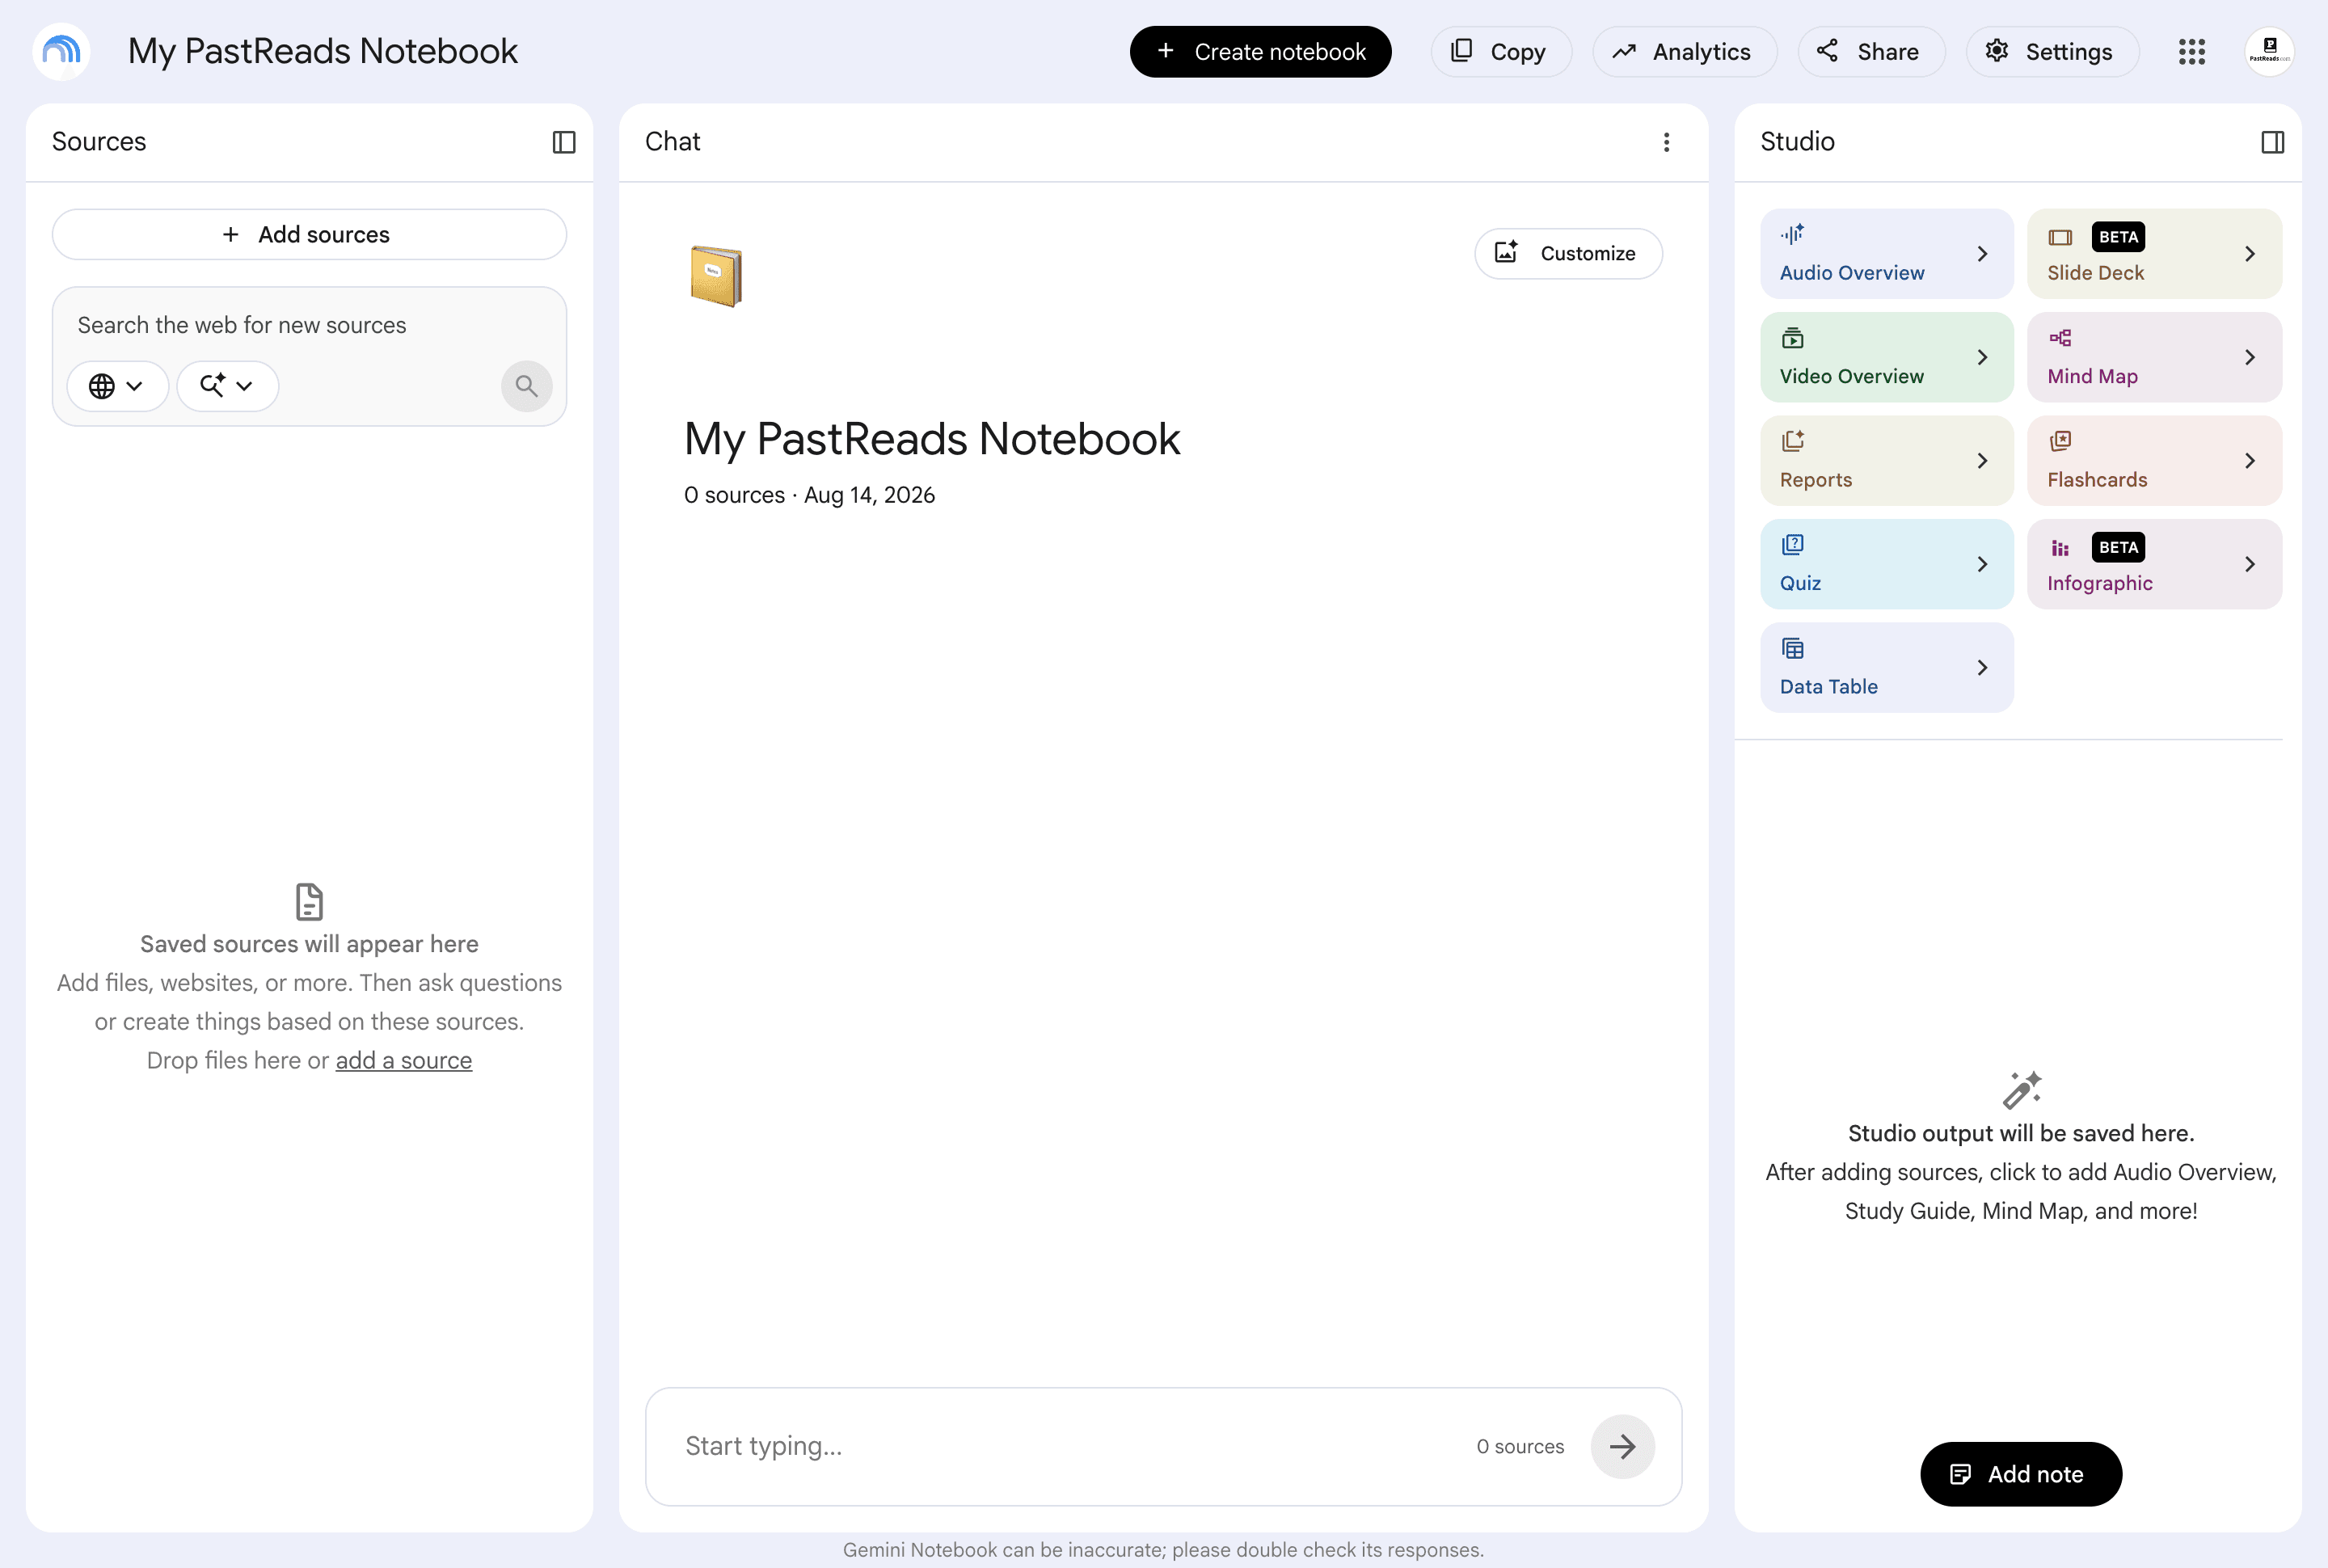Viewport: 2328px width, 1568px height.
Task: Select the Quiz label
Action: (x=1800, y=583)
